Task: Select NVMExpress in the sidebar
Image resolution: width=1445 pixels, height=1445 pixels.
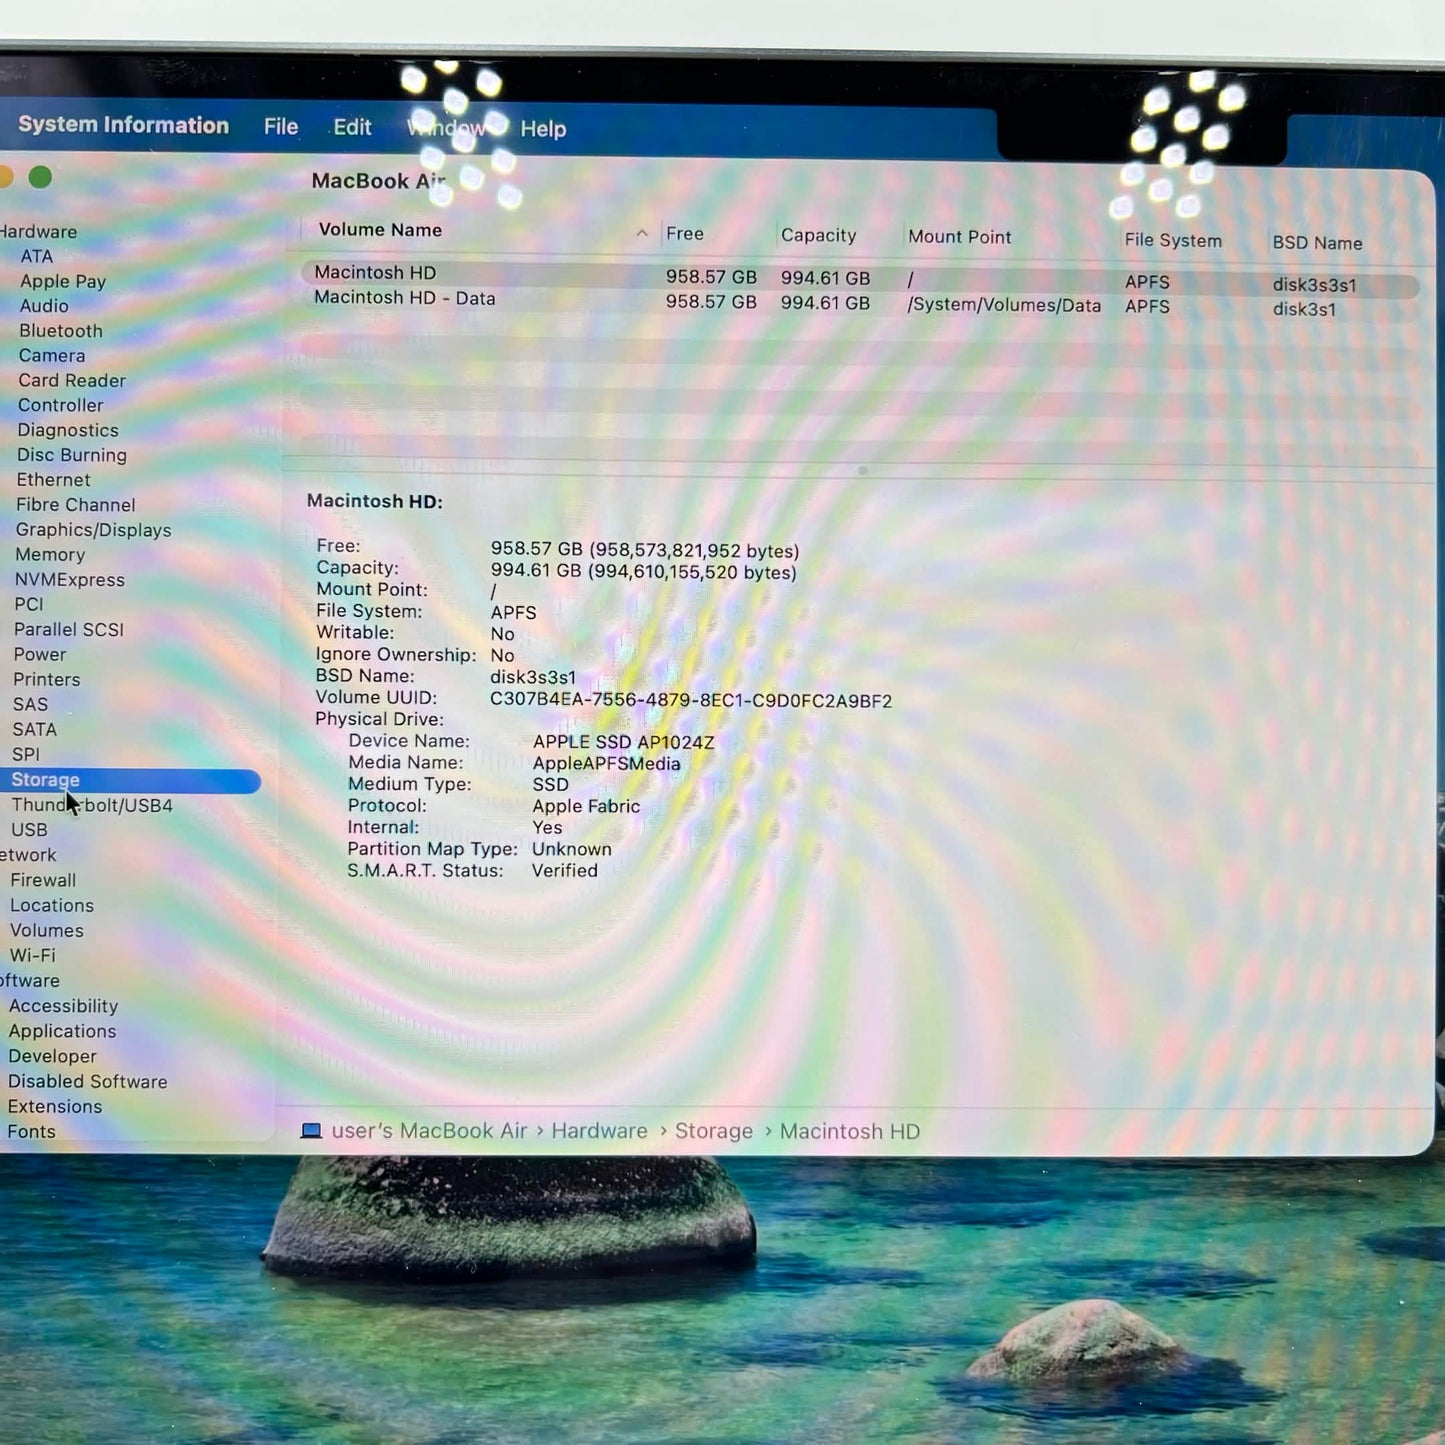Action: coord(70,580)
